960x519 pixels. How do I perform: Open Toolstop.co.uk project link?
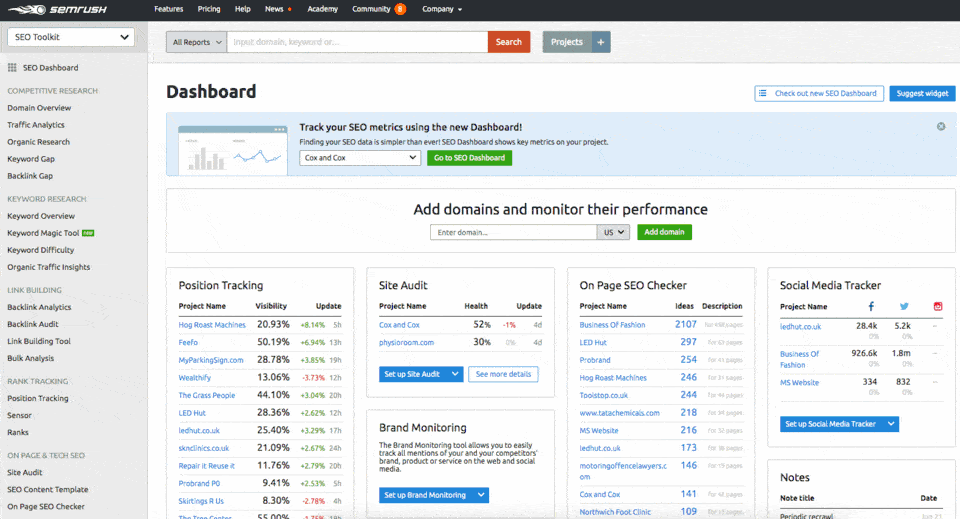(604, 395)
